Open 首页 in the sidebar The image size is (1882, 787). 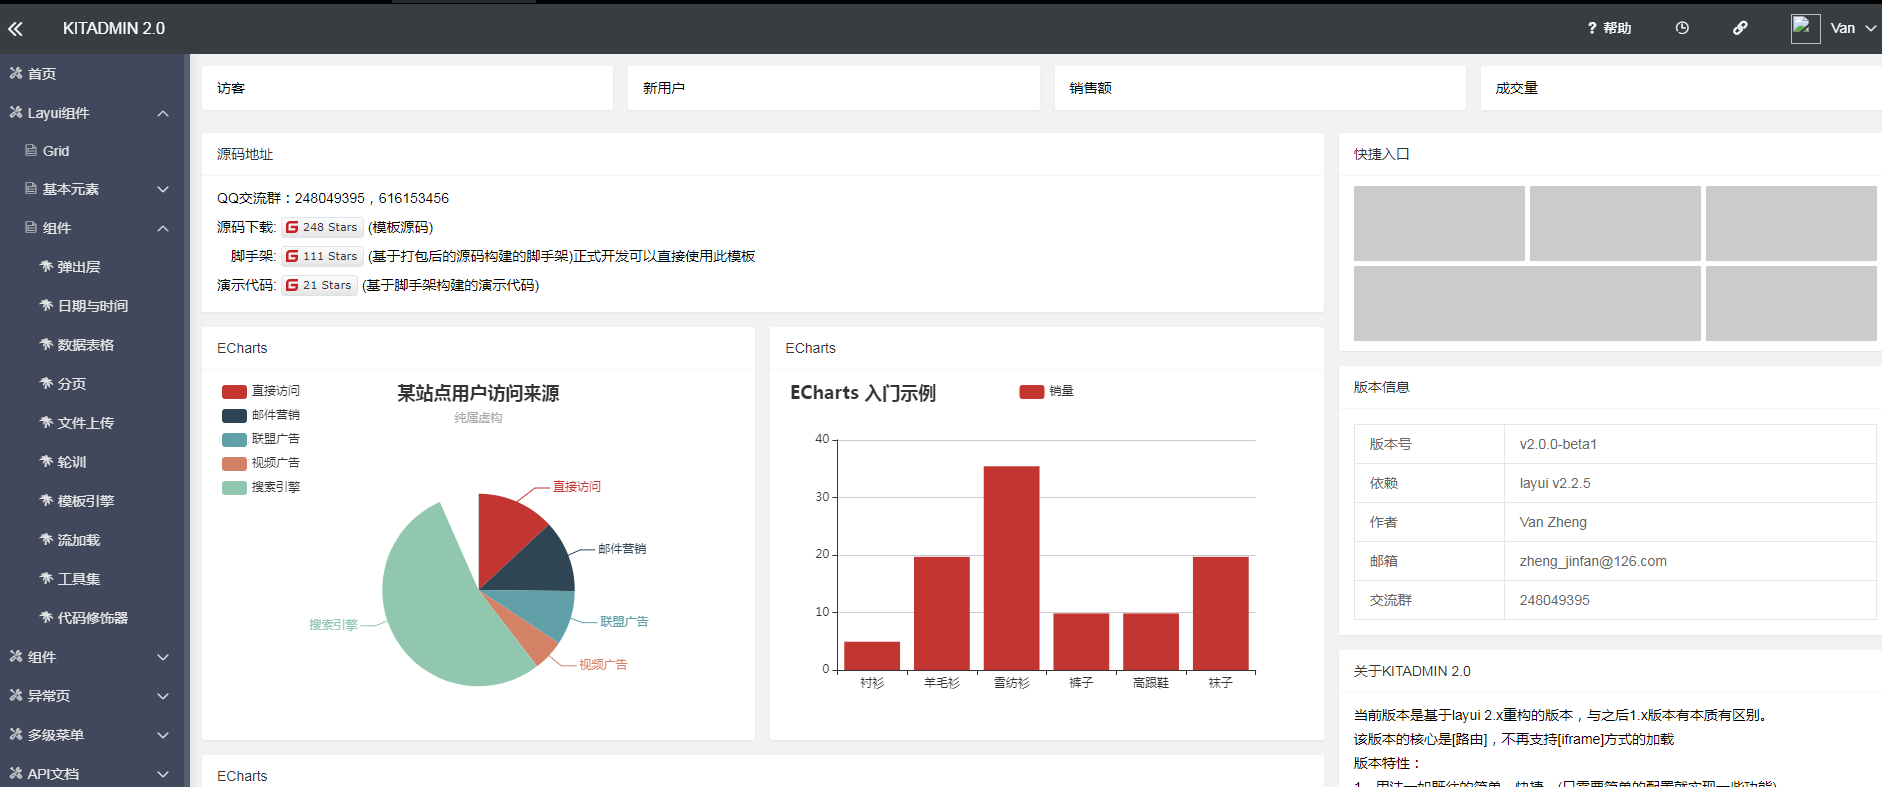tap(41, 74)
